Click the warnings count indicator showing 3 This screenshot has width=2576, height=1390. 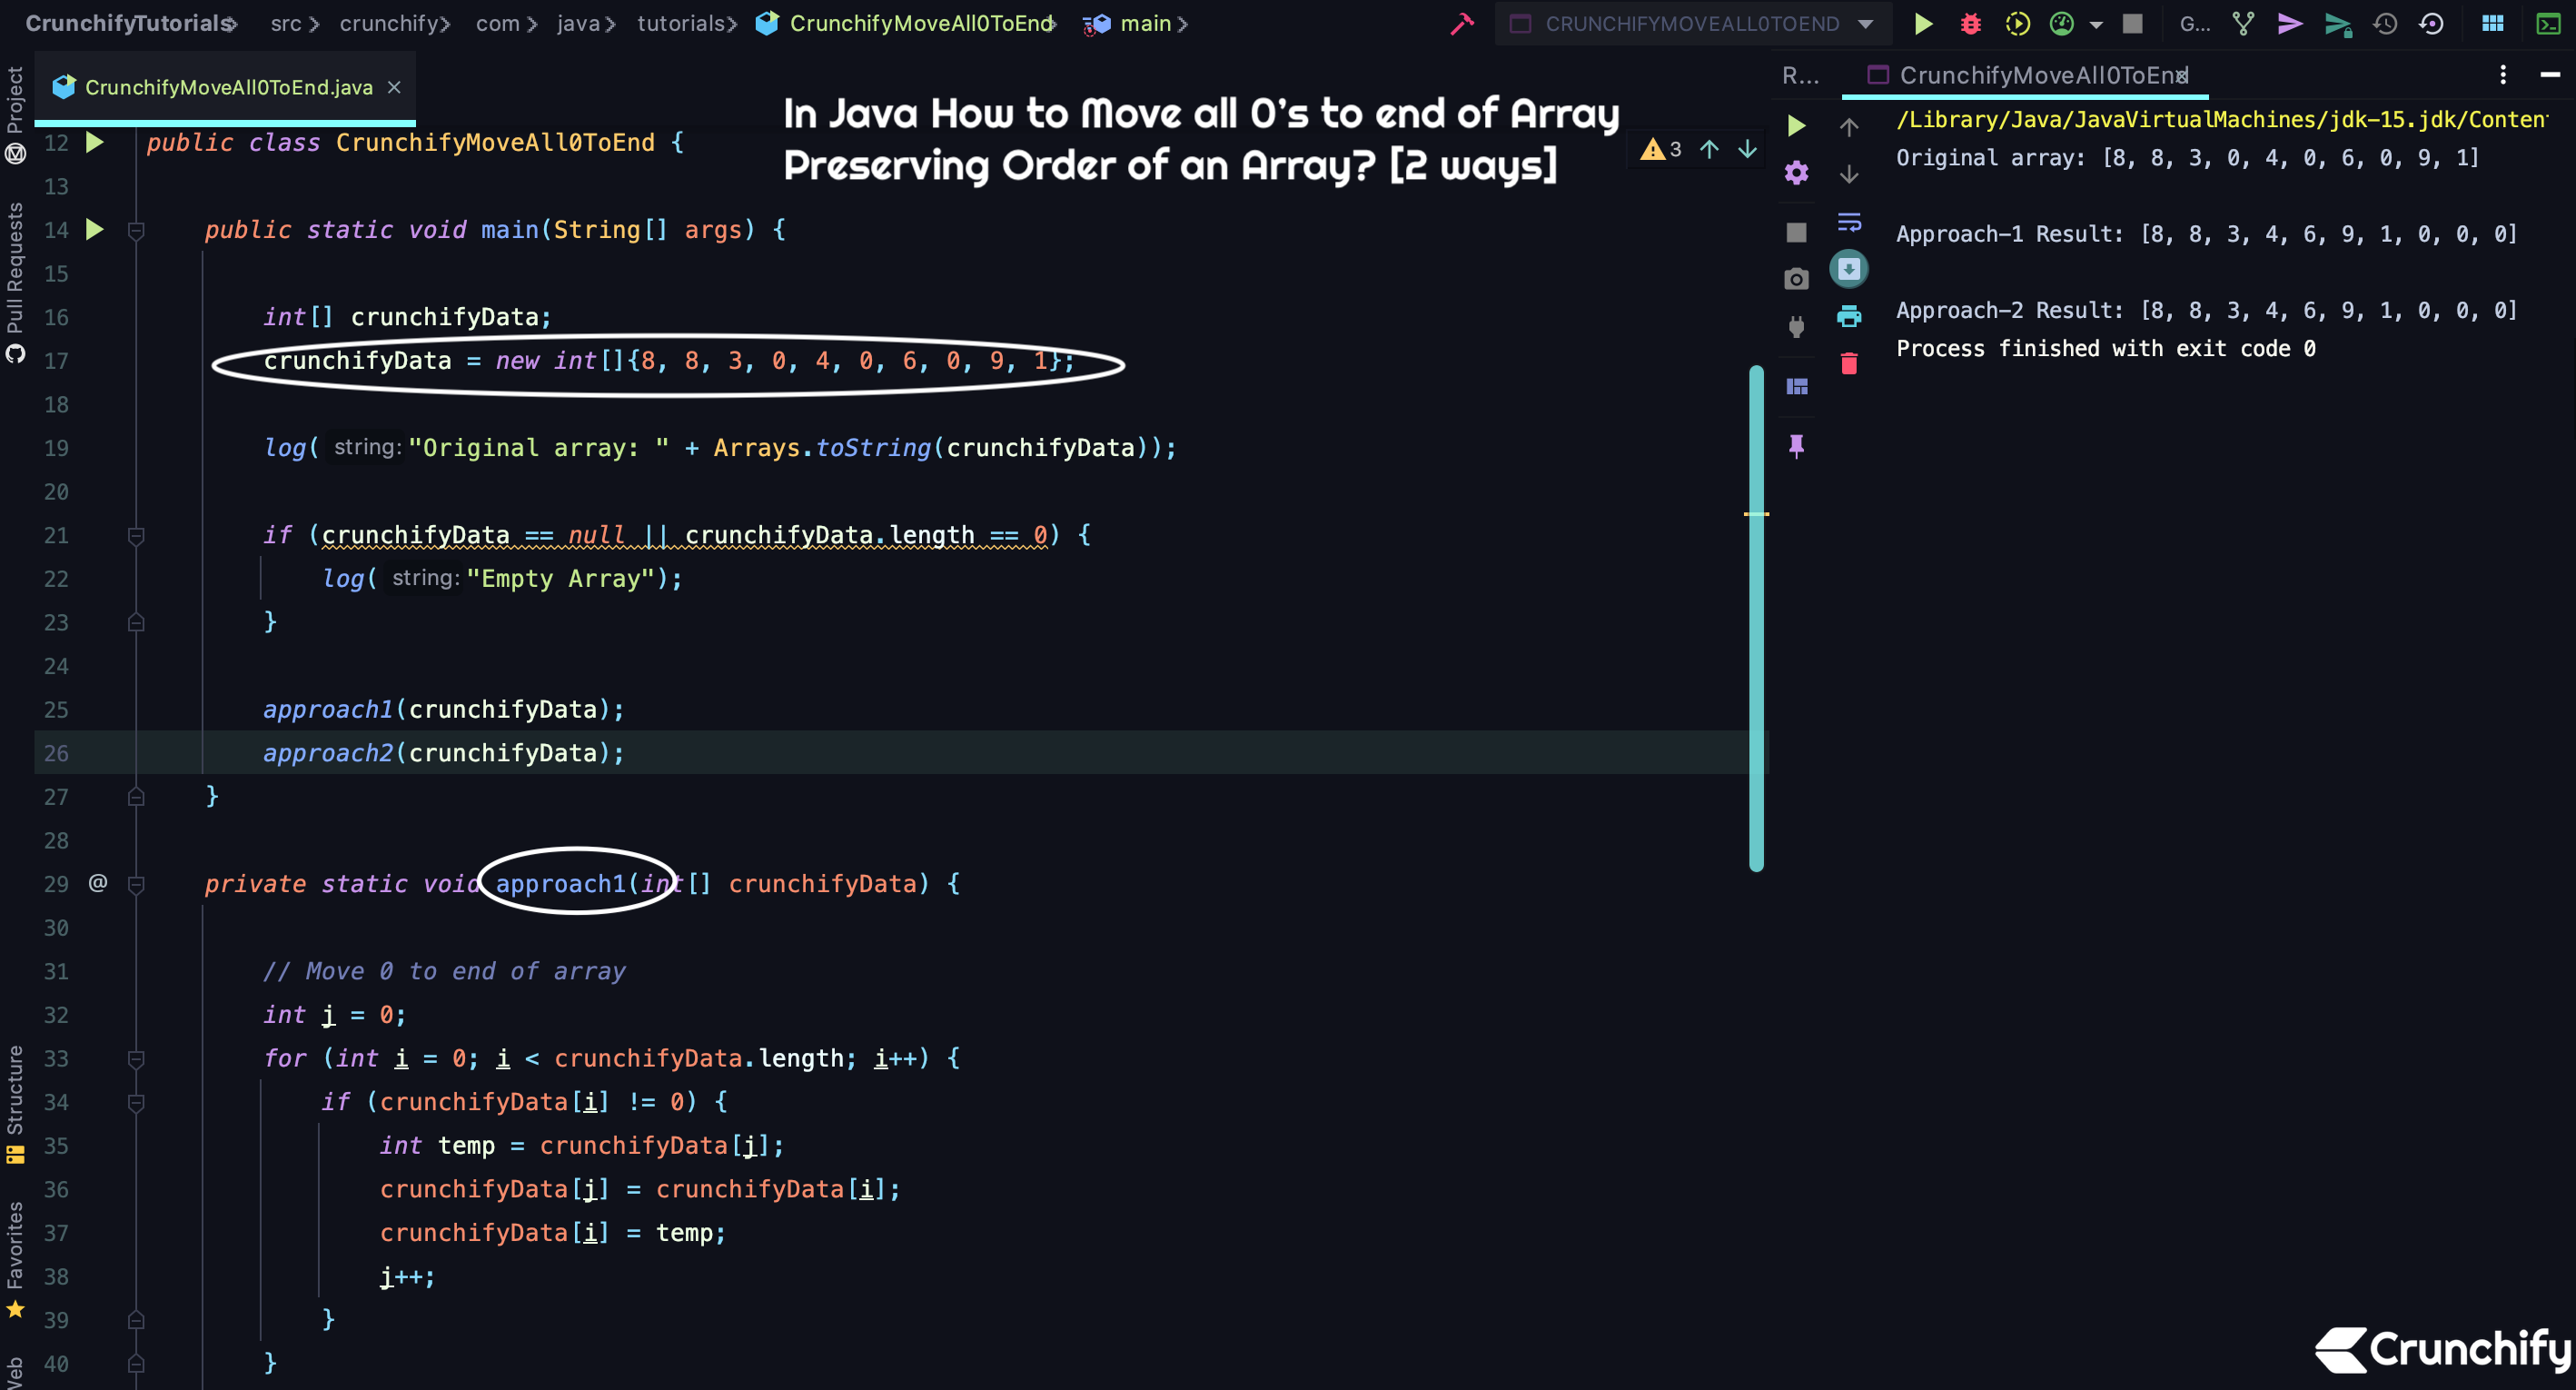(1662, 148)
